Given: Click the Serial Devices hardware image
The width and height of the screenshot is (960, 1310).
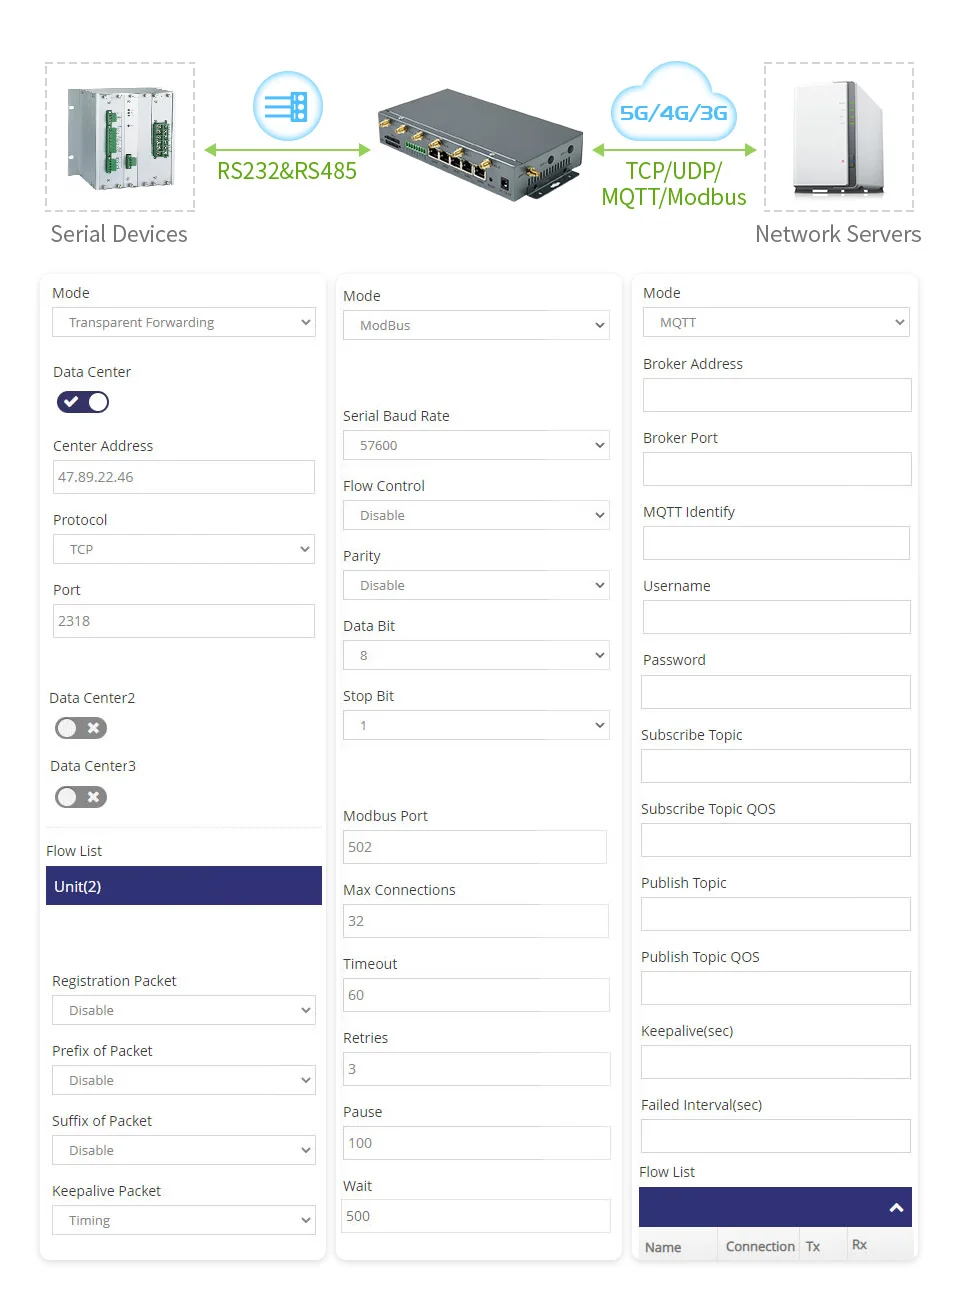Looking at the screenshot, I should [120, 137].
